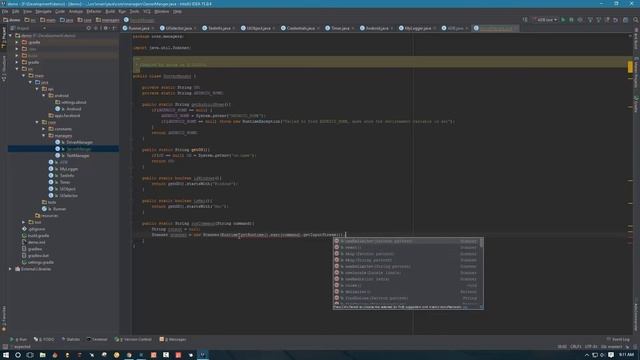Toggle the Favorites side tool window tab
This screenshot has width=640, height=360.
pos(4,318)
